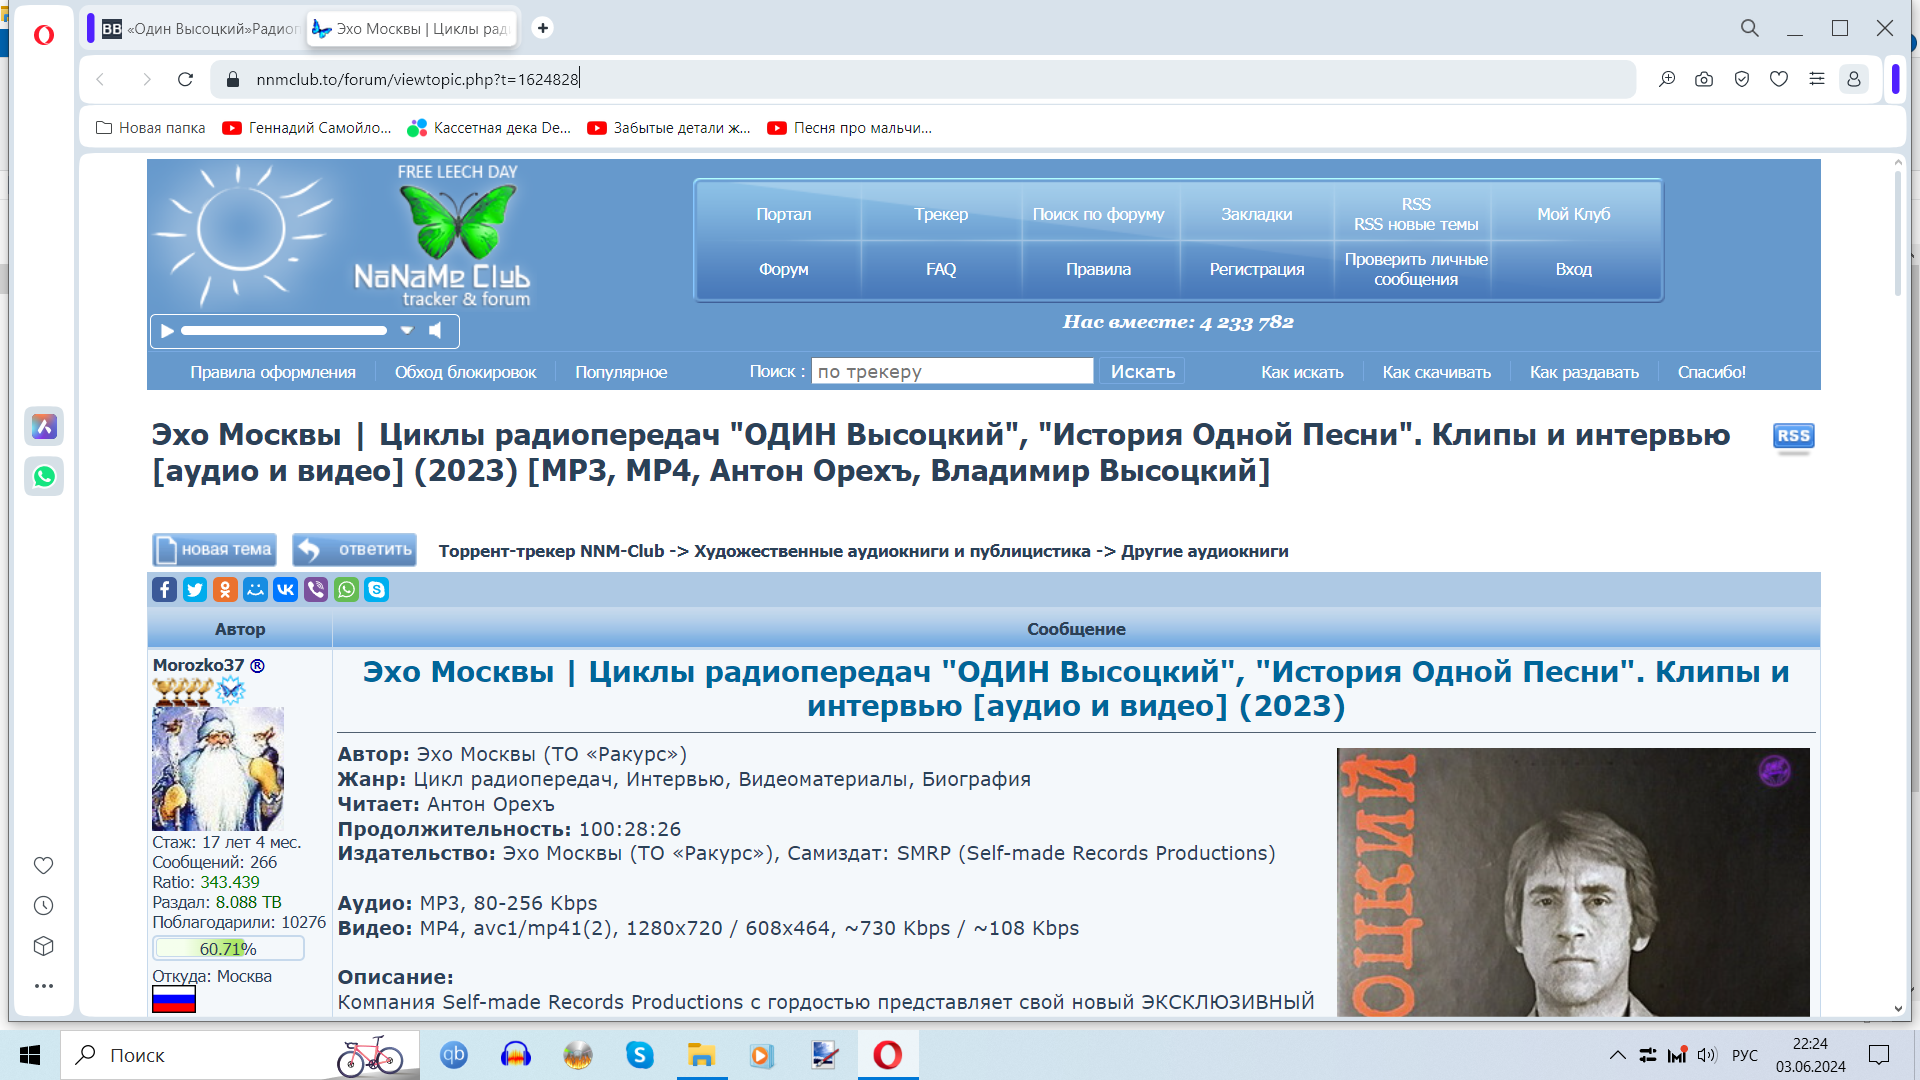
Task: Open Vysotsky cover image
Action: click(x=1573, y=882)
